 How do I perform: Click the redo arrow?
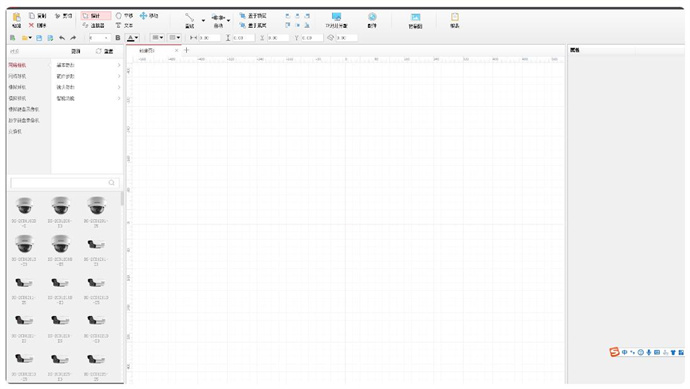tap(73, 38)
